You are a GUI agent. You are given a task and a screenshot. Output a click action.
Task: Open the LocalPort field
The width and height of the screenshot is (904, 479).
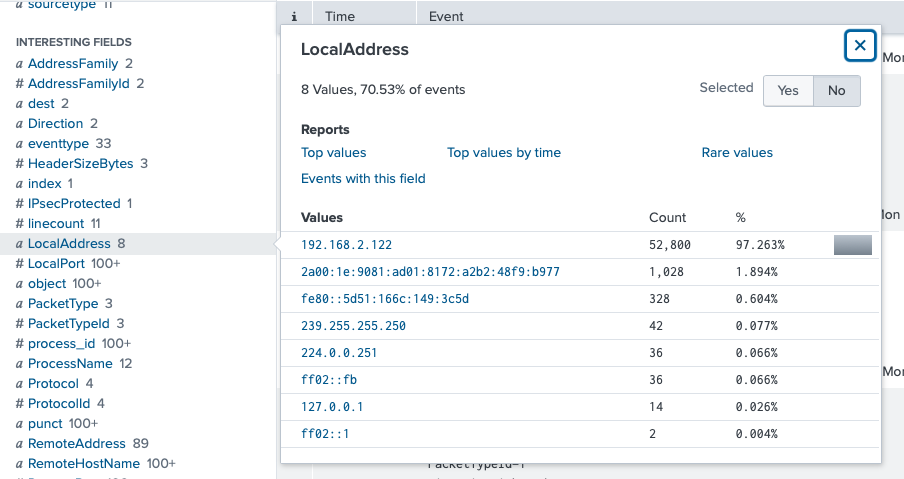[x=56, y=263]
